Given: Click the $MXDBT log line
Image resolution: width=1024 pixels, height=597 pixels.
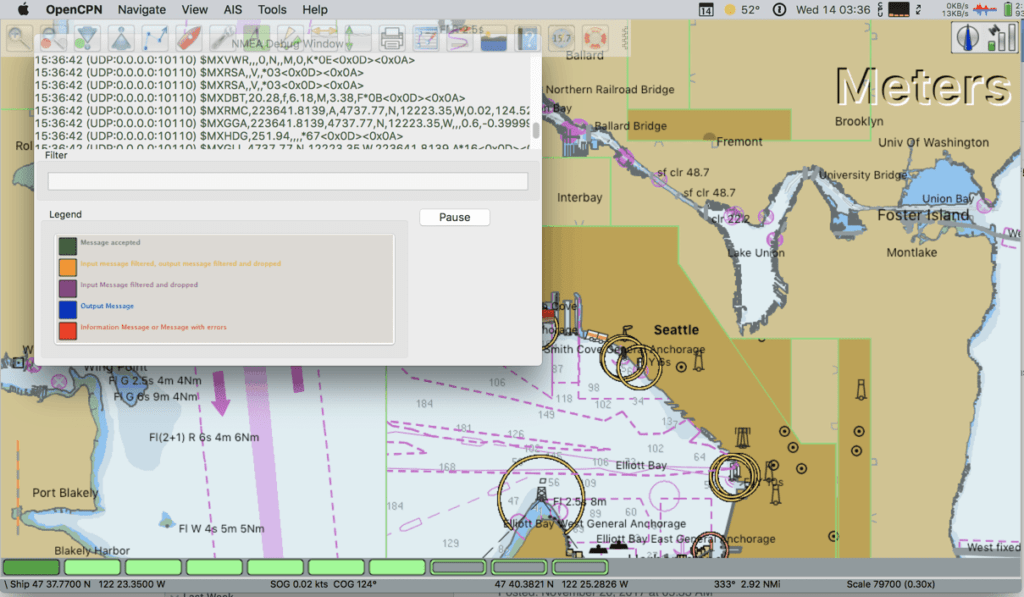Looking at the screenshot, I should click(x=250, y=98).
